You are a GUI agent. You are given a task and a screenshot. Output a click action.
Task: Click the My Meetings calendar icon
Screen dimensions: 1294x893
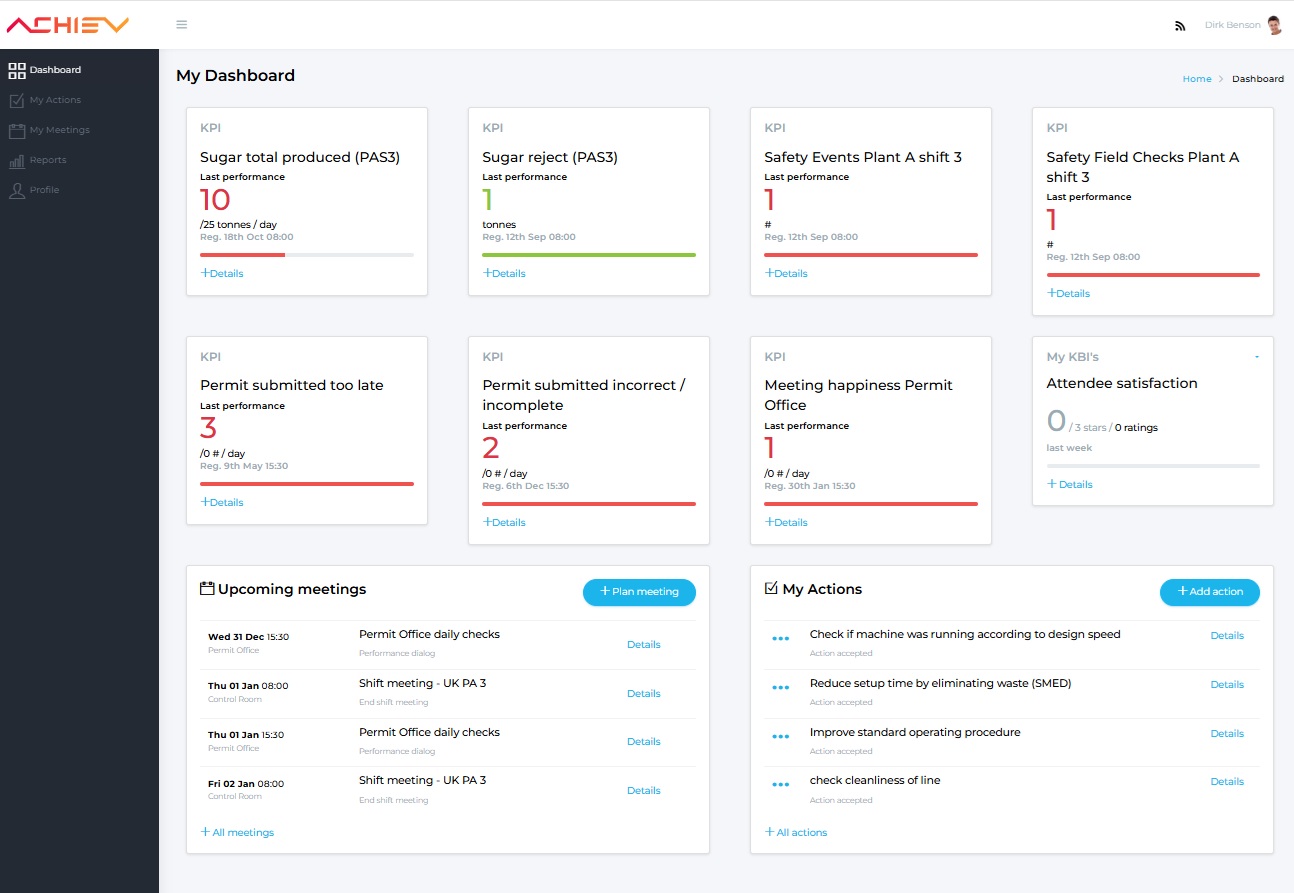pos(17,130)
